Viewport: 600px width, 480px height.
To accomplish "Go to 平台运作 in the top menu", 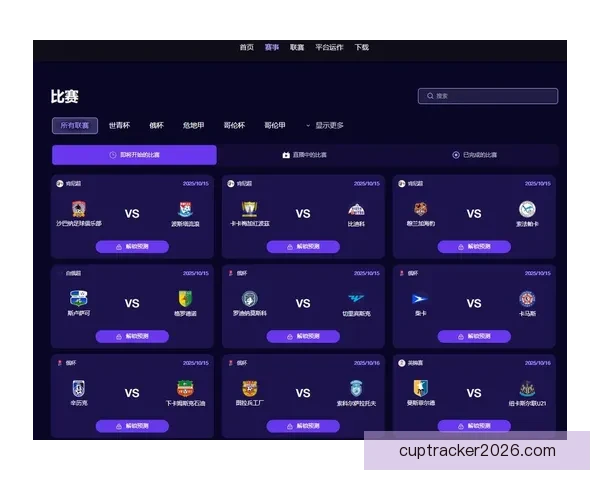I will click(x=329, y=47).
